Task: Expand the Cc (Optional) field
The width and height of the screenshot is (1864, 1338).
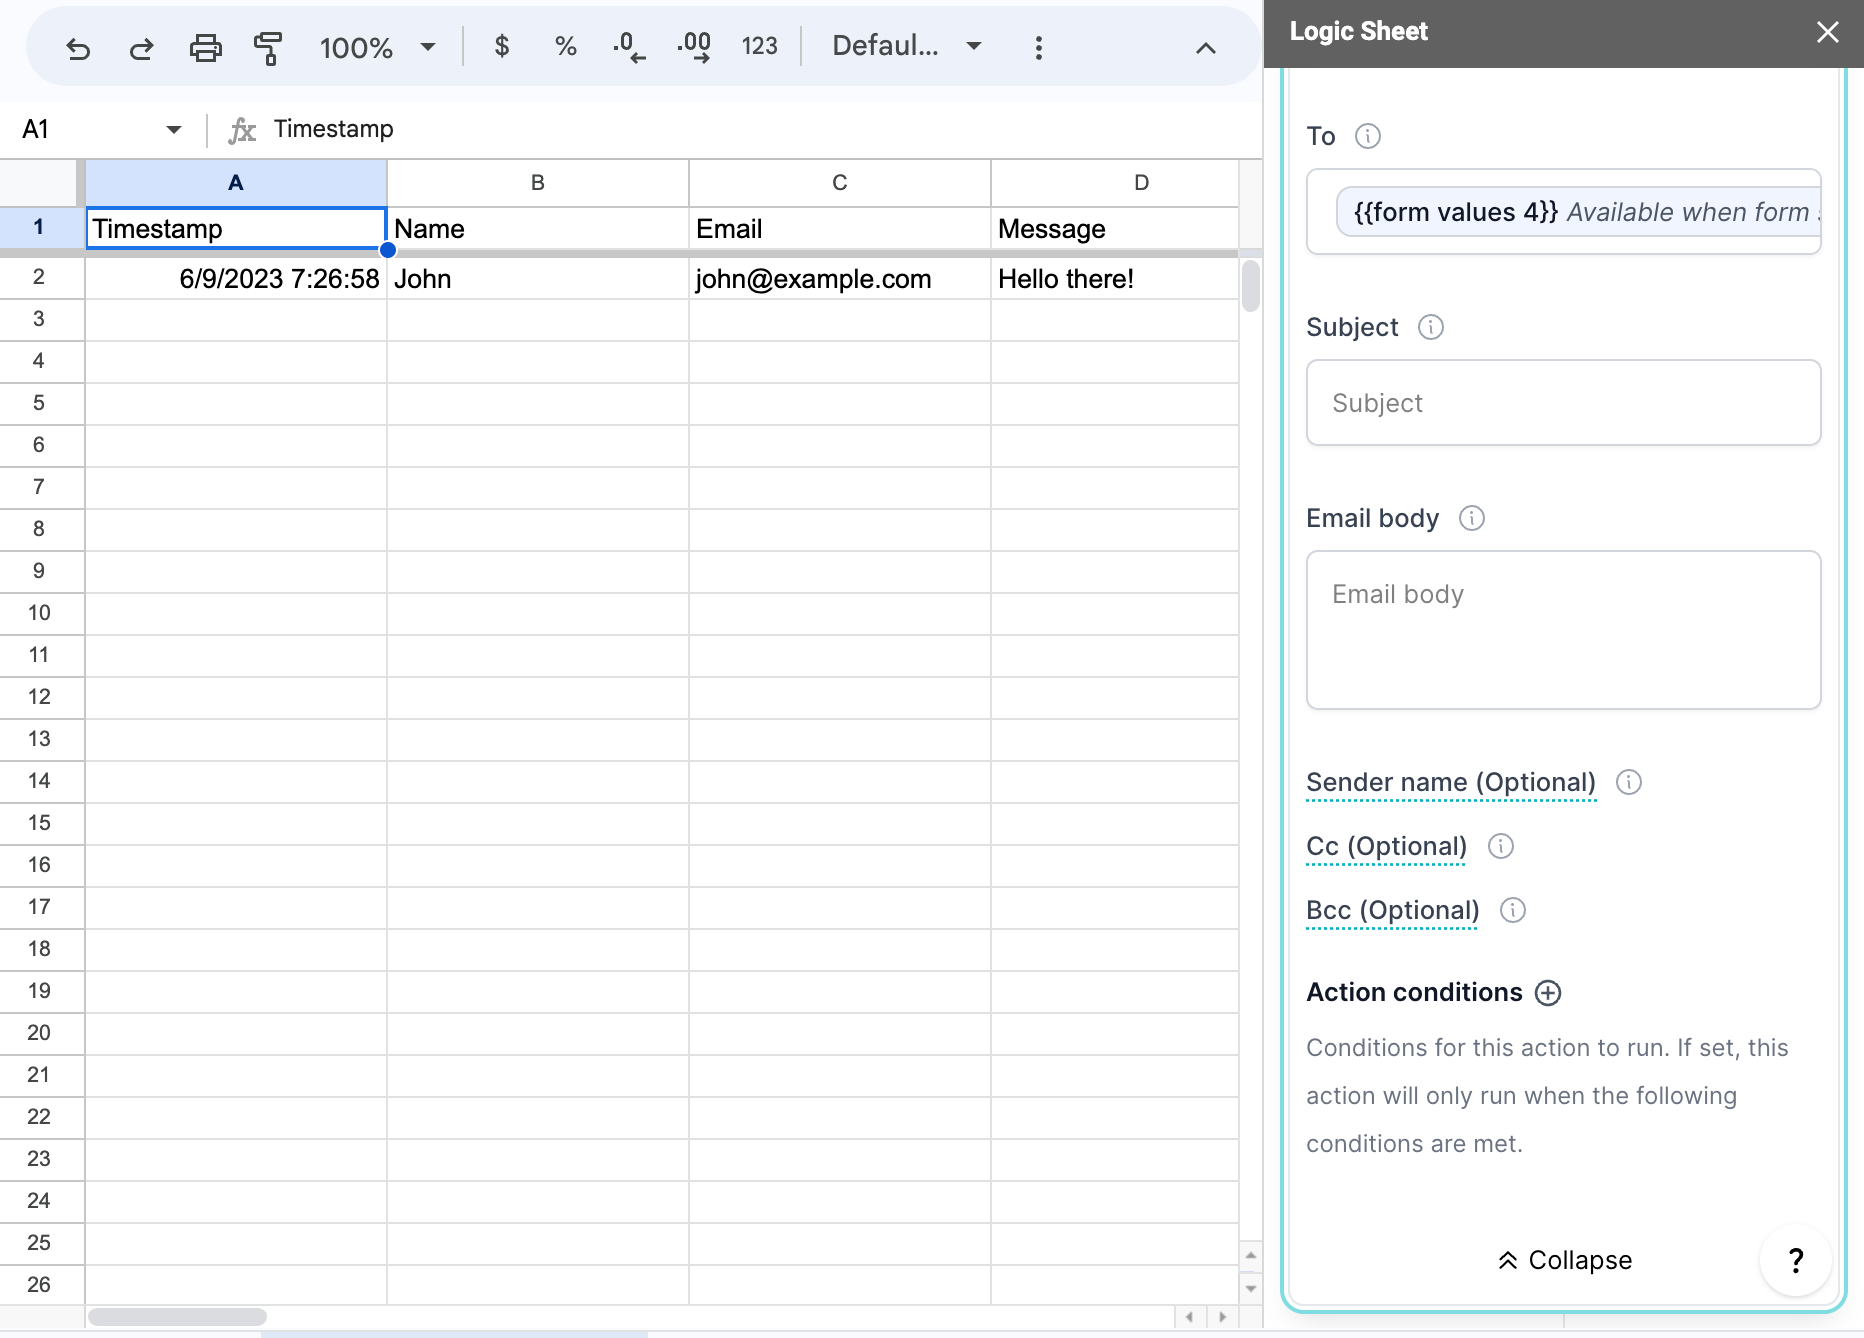Action: click(x=1385, y=846)
